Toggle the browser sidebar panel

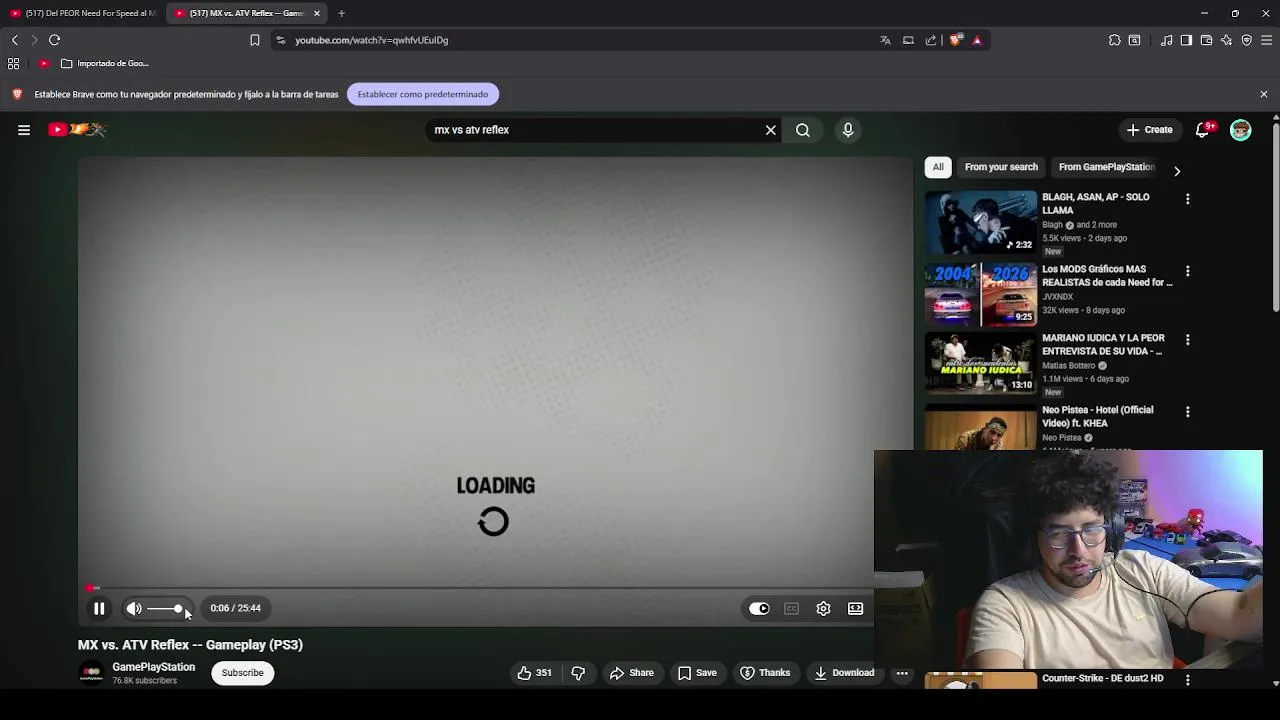point(1186,40)
